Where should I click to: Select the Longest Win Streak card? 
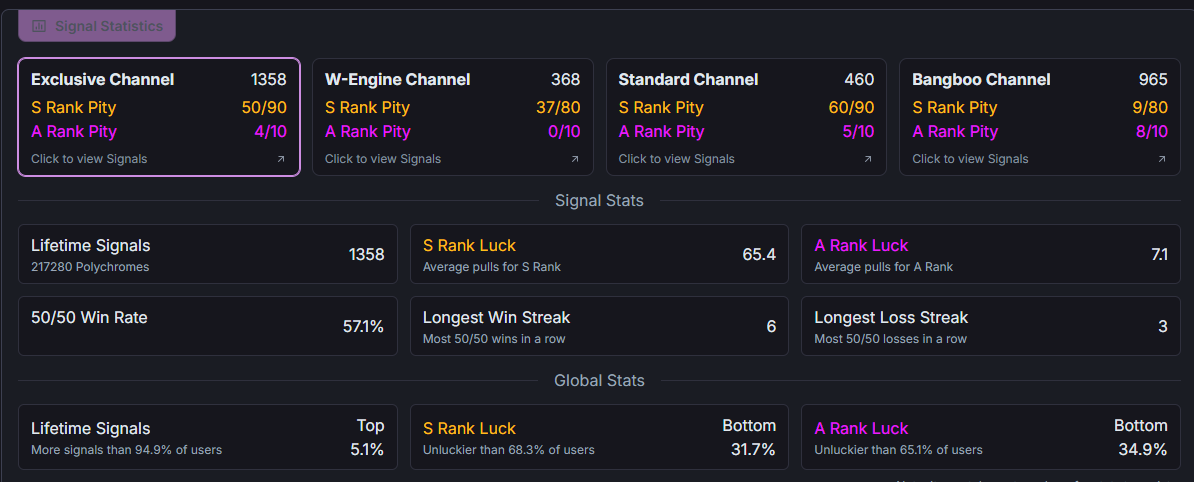click(599, 326)
